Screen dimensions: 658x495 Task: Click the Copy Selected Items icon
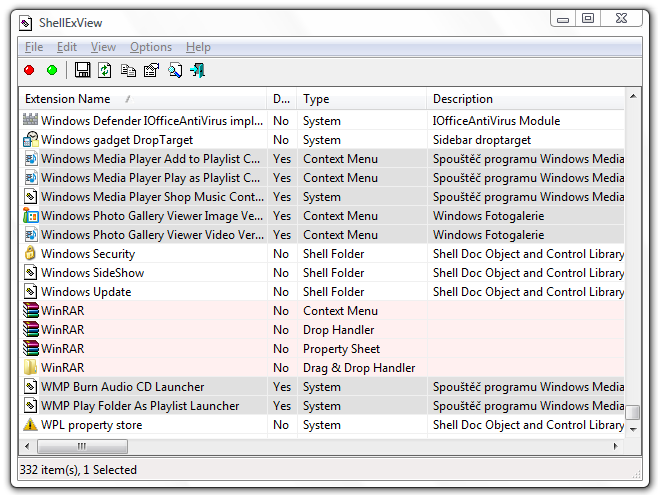coord(128,70)
